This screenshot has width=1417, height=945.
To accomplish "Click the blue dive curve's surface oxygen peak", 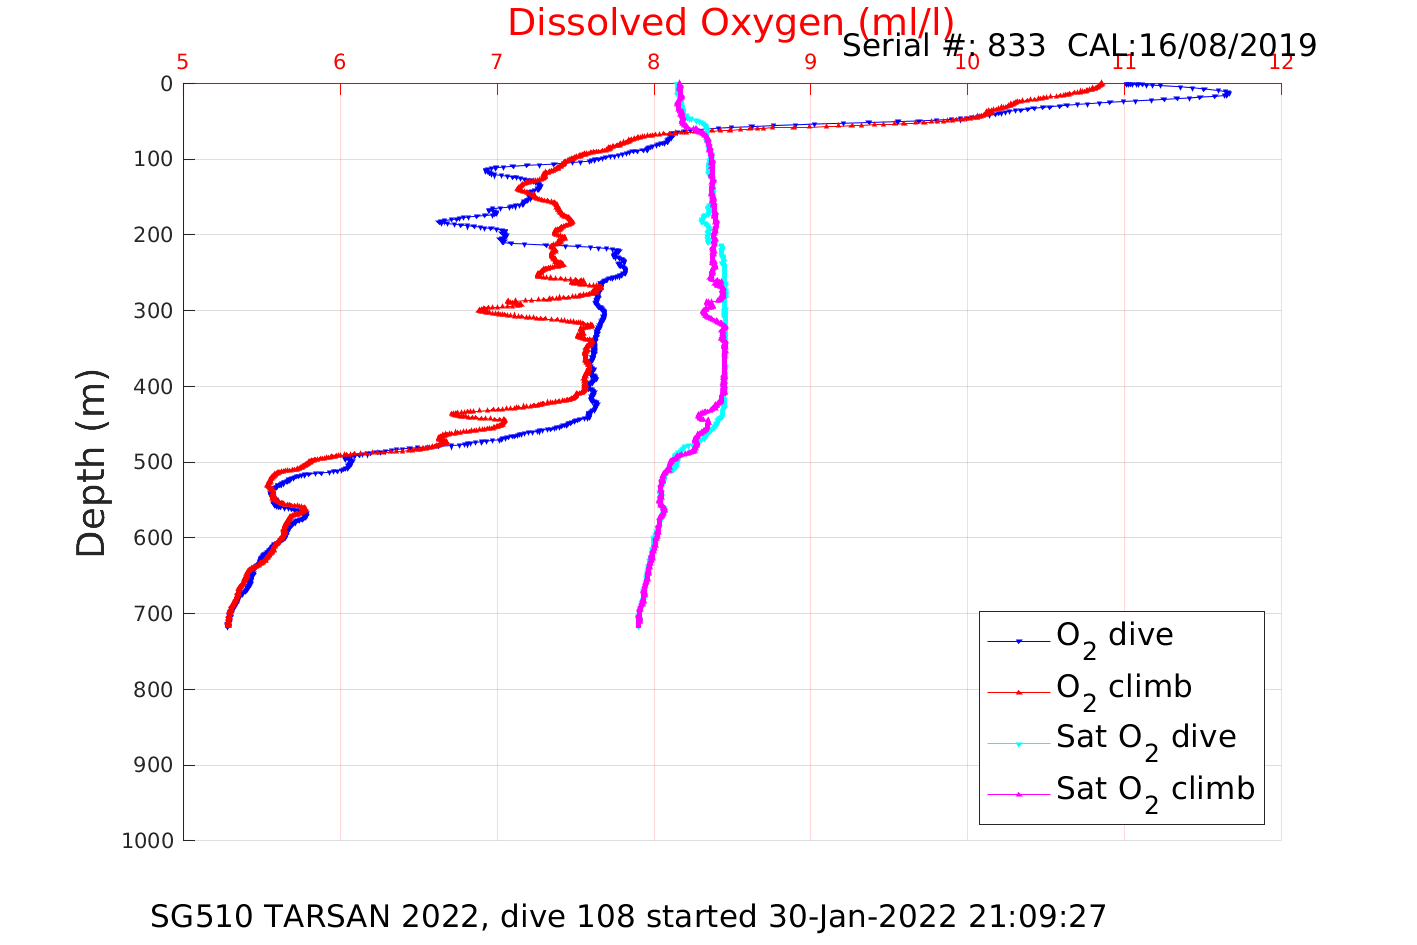I will pyautogui.click(x=1228, y=93).
